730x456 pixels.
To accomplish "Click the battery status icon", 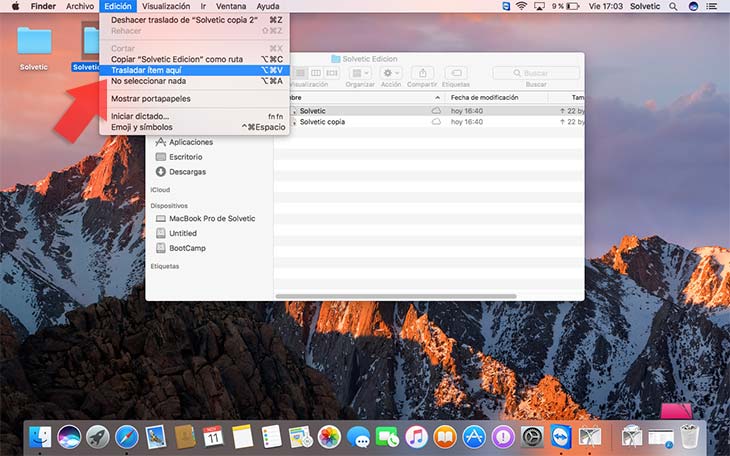I will coord(573,6).
